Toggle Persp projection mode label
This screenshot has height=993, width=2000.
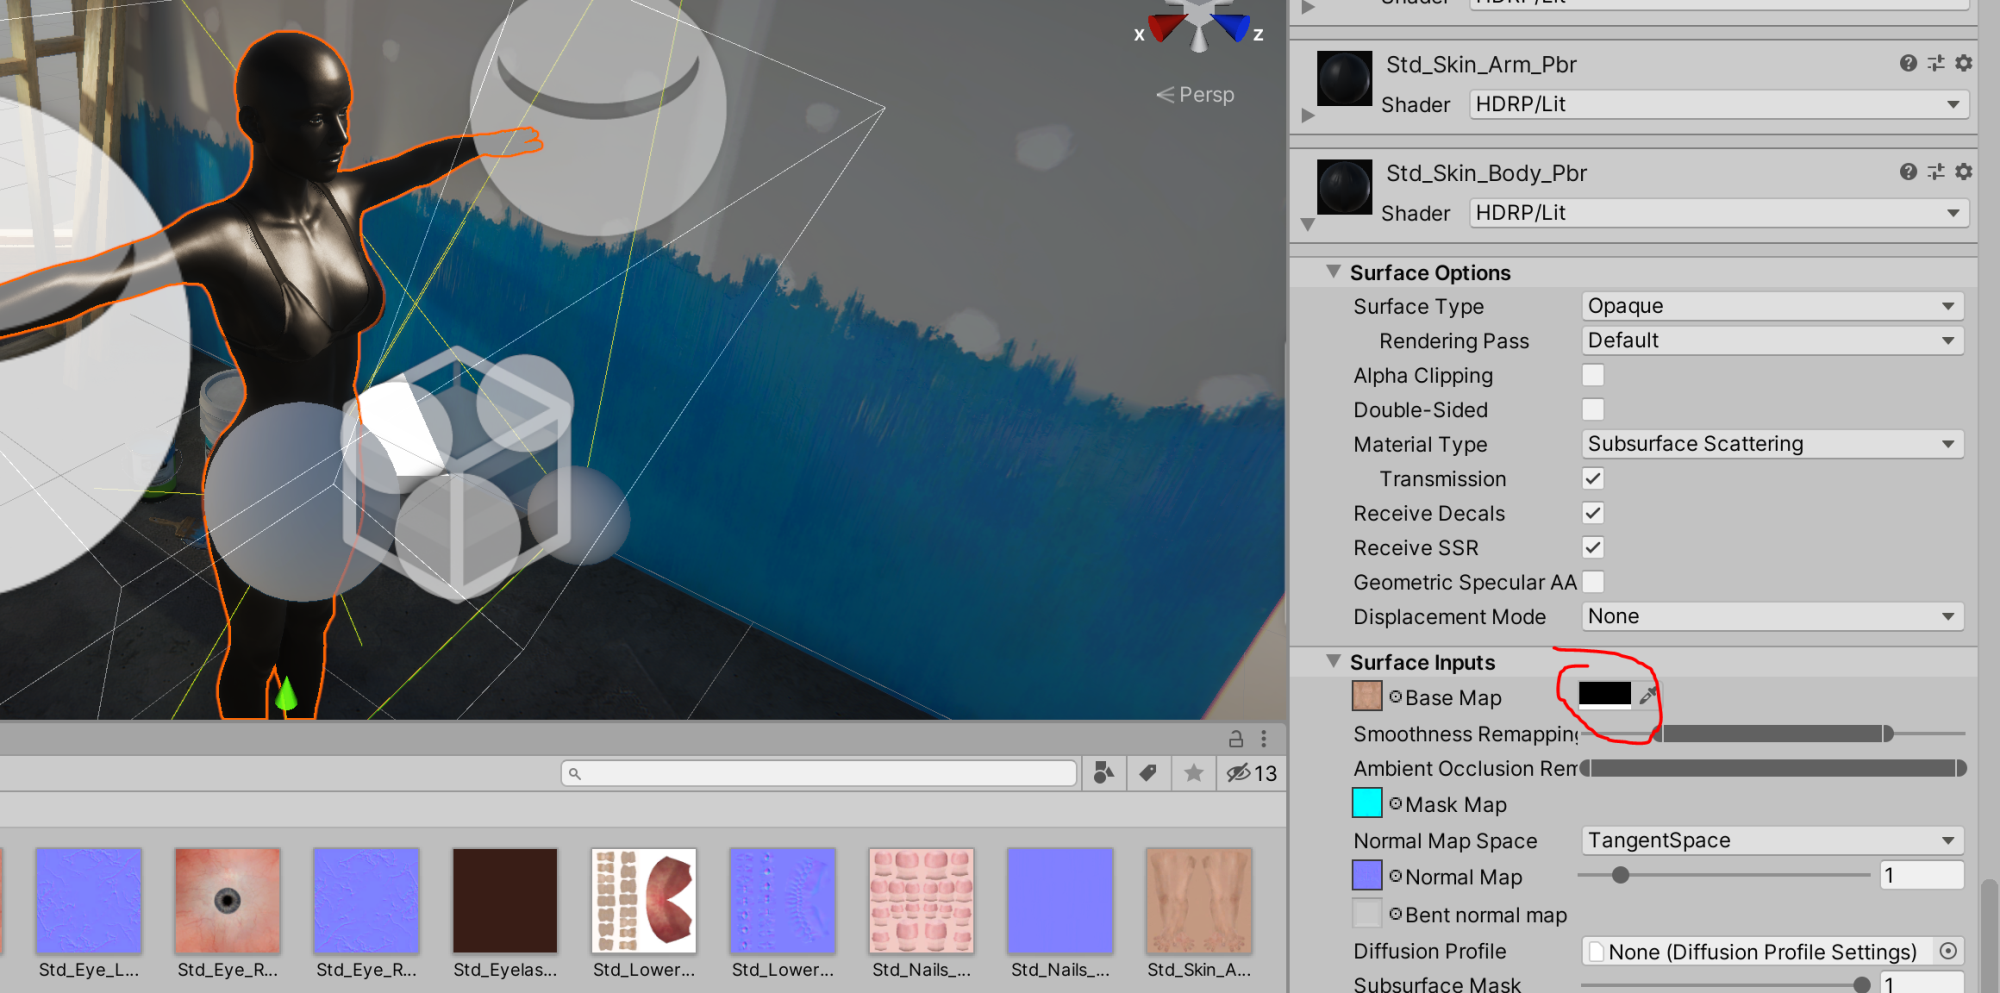1195,94
